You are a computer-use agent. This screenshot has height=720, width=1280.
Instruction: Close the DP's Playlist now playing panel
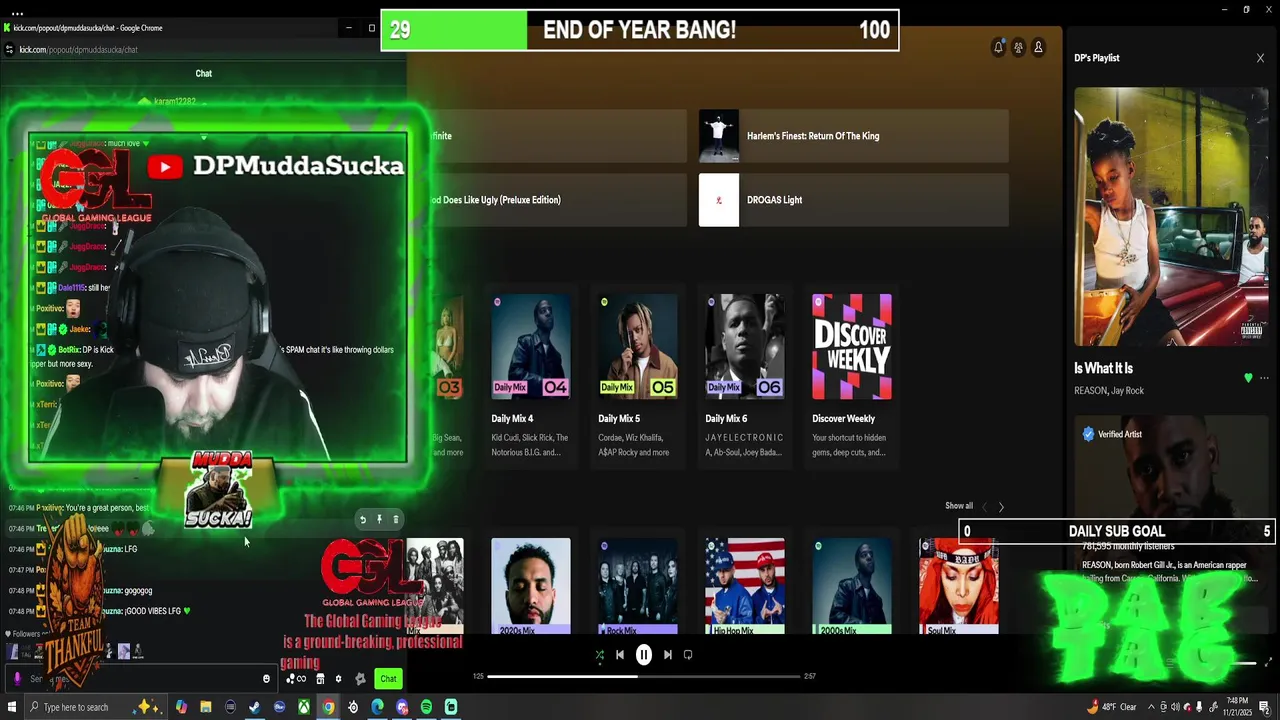[x=1260, y=58]
